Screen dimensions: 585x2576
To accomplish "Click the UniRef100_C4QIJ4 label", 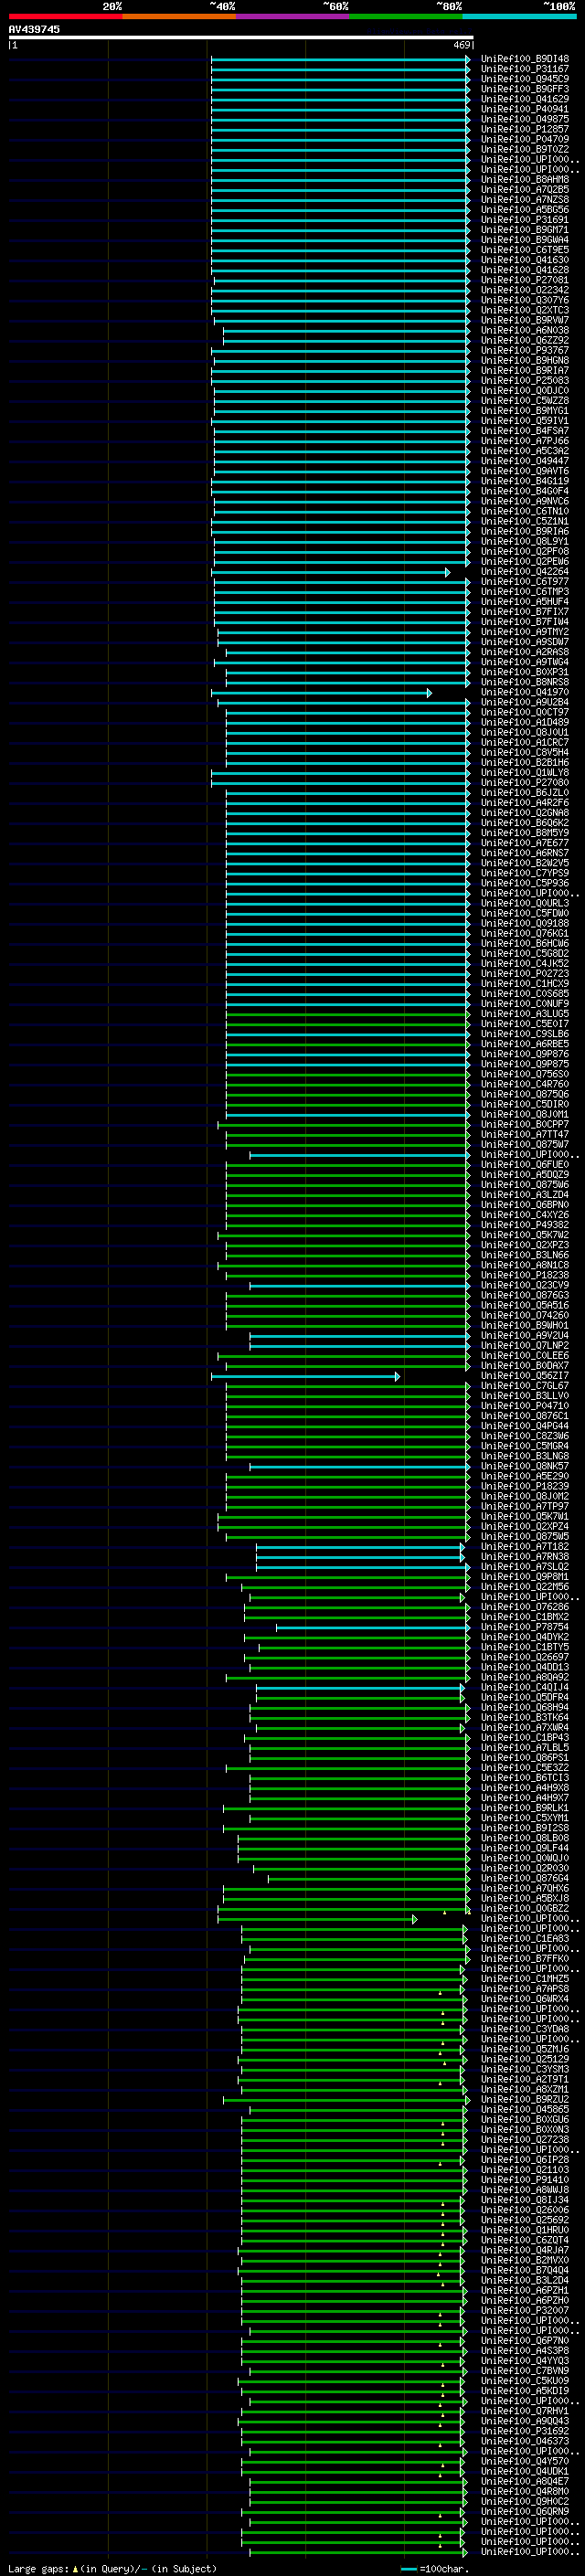I will click(525, 1687).
